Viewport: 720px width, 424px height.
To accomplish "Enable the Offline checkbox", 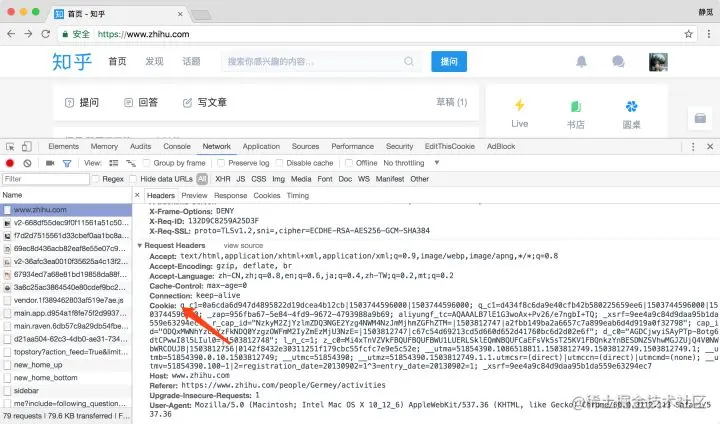I will click(x=349, y=163).
